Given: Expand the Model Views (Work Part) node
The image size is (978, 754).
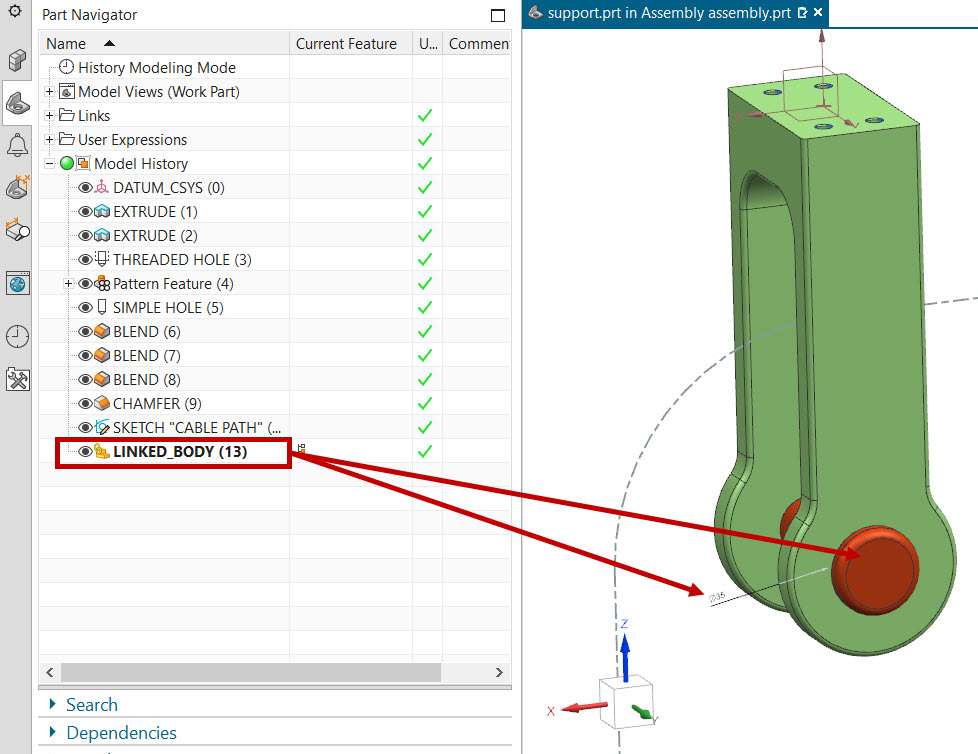Looking at the screenshot, I should [x=50, y=92].
